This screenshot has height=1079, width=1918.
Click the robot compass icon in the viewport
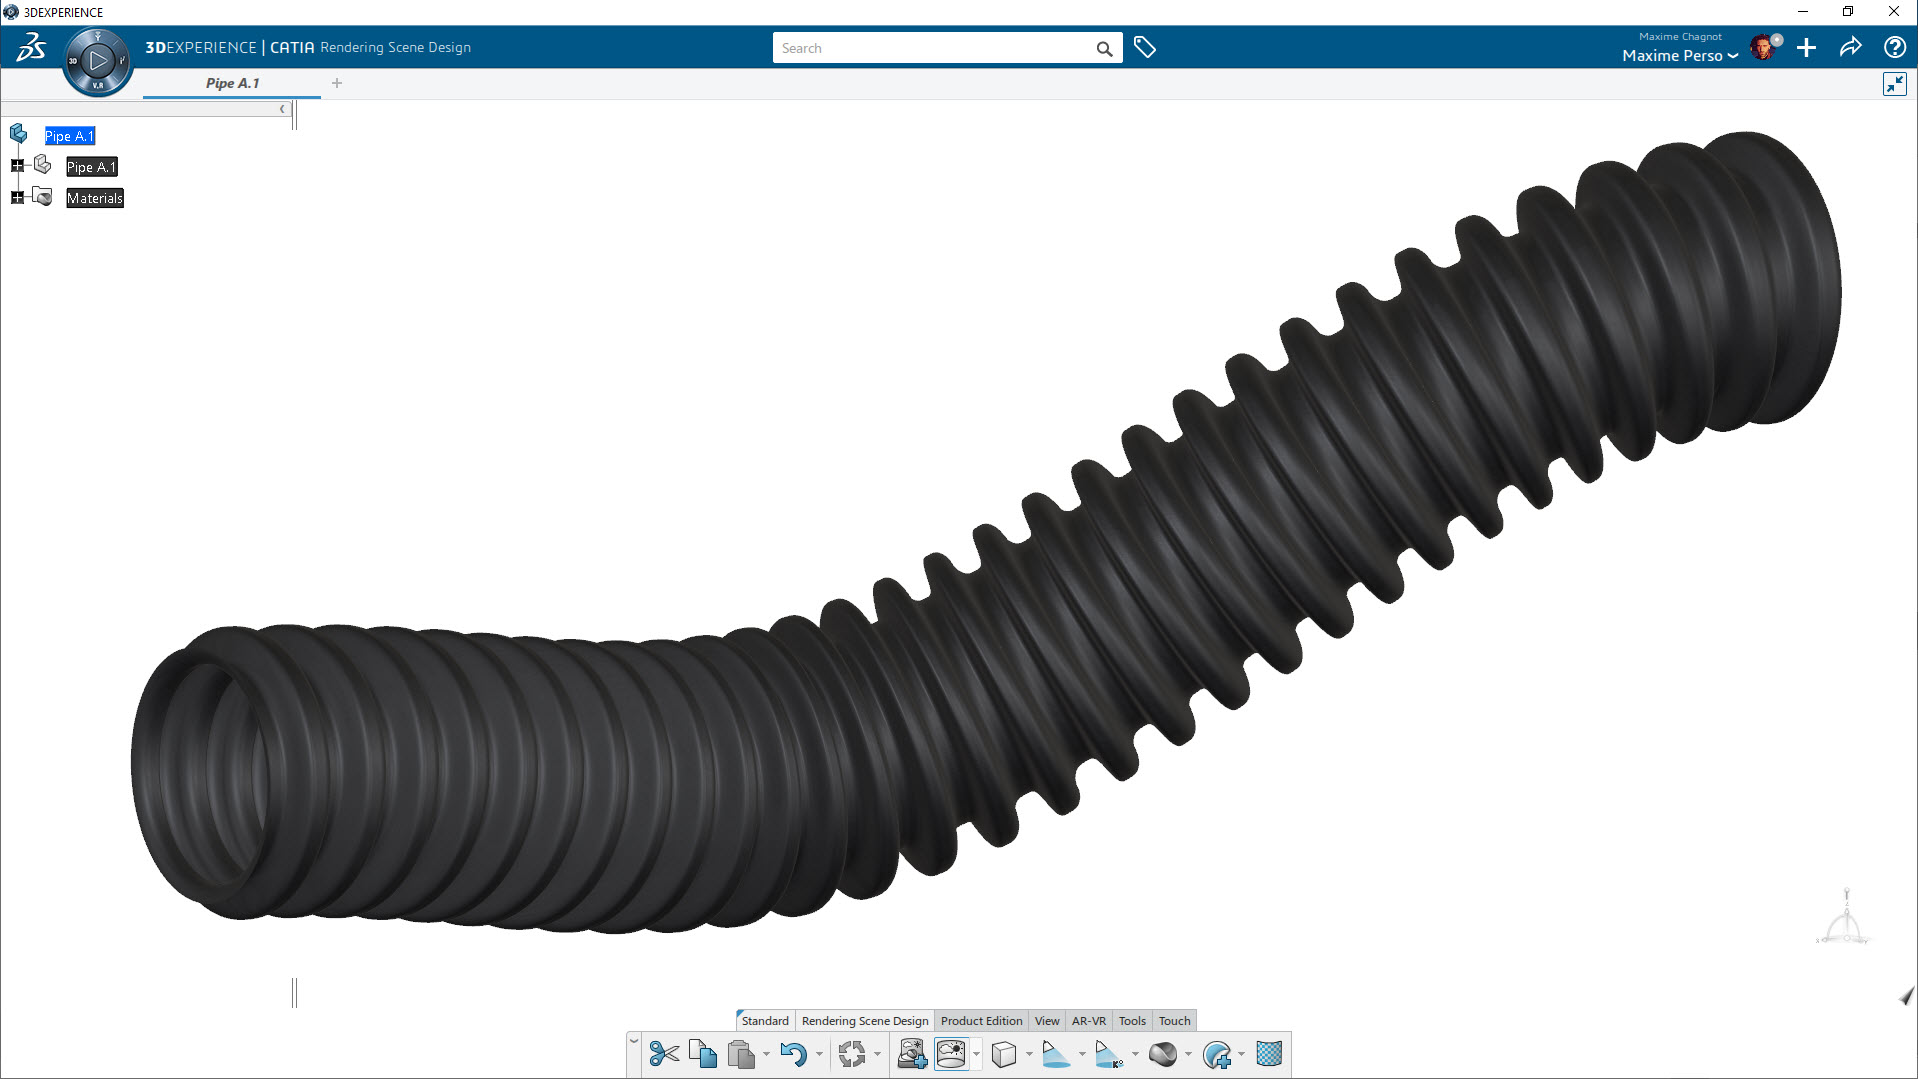1844,917
